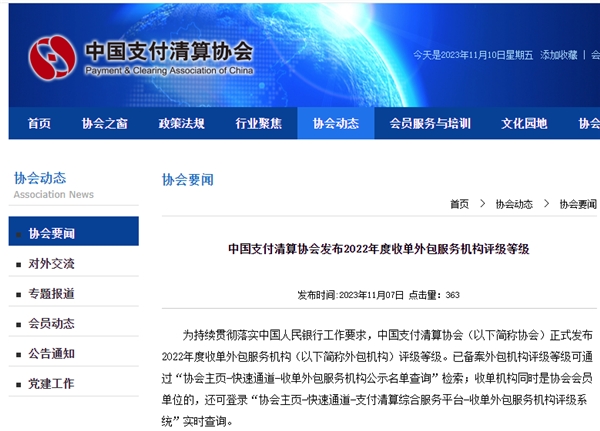The height and width of the screenshot is (431, 600).
Task: Select the 行业聚焦 navigation item
Action: pos(259,123)
